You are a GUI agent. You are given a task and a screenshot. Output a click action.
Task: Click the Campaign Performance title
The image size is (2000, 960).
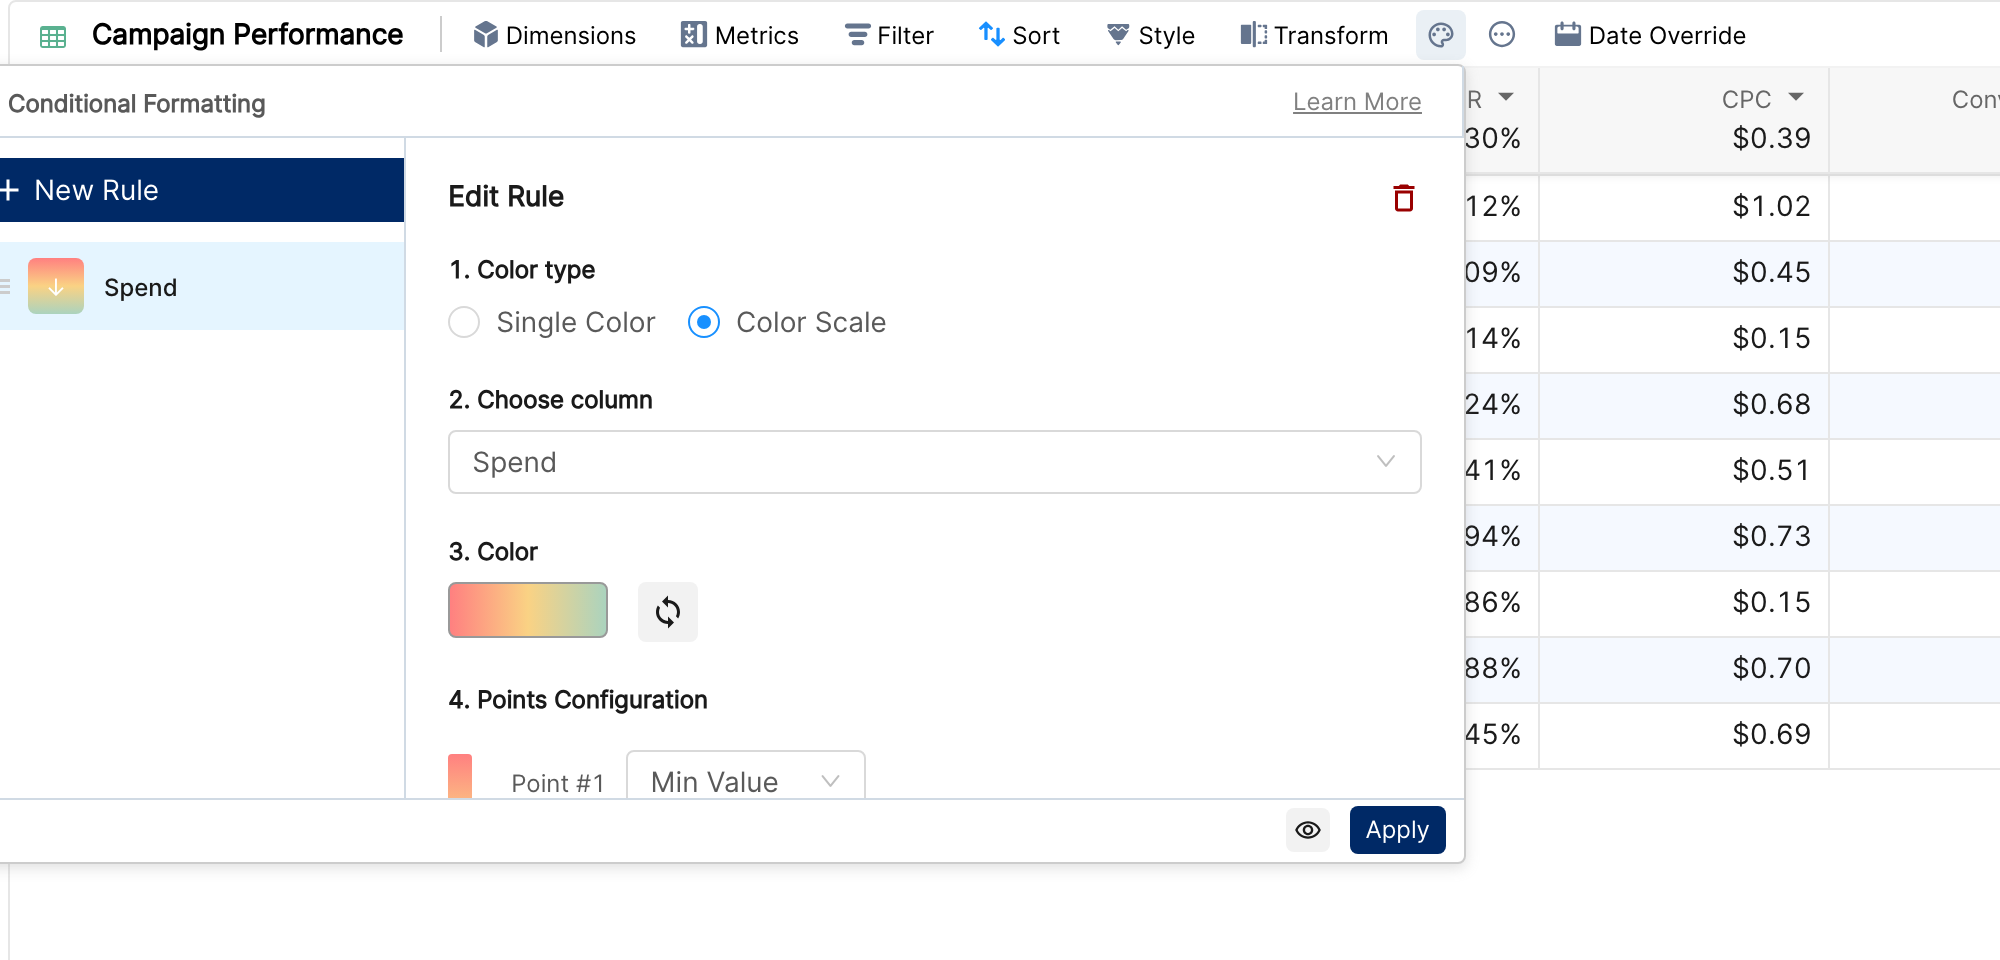[x=247, y=35]
